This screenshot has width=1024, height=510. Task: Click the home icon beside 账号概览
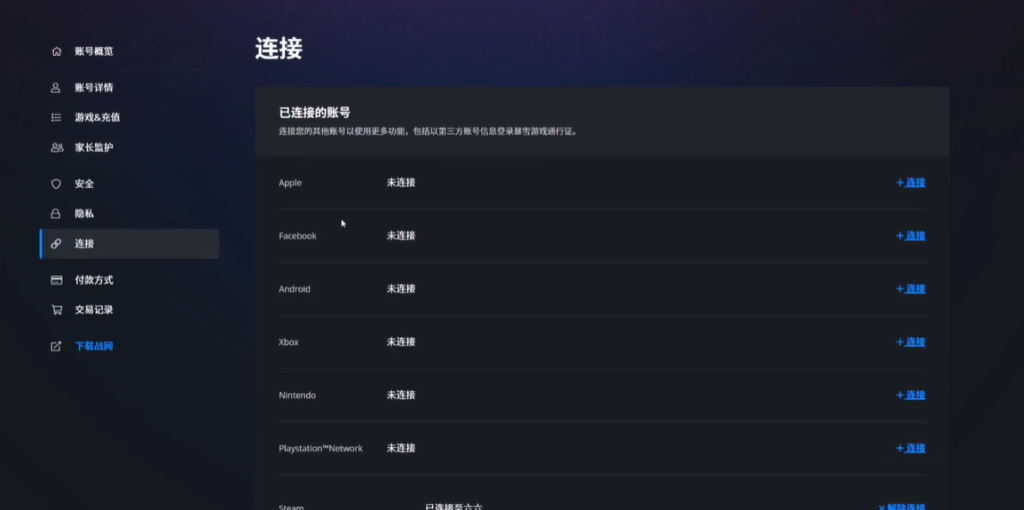click(56, 51)
